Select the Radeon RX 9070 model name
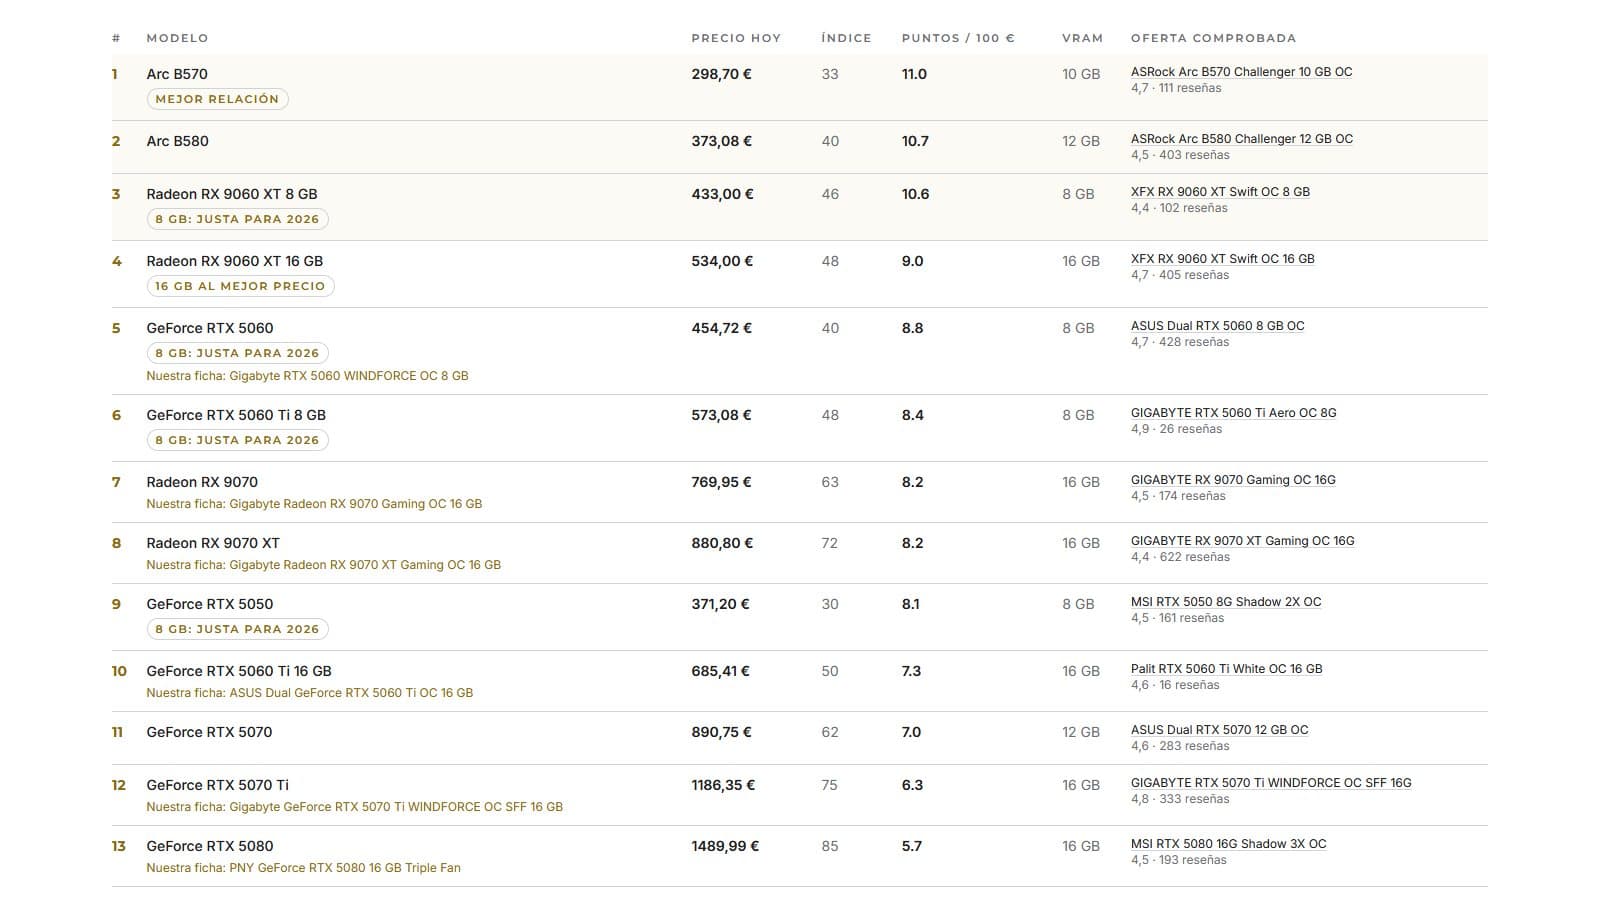 tap(202, 482)
